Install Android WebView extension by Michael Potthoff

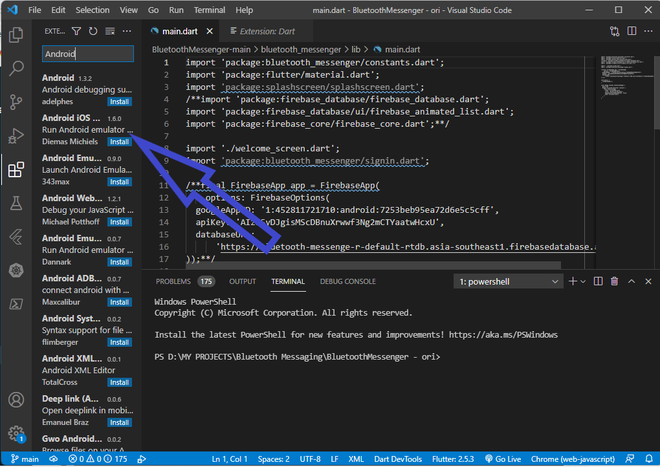(120, 222)
